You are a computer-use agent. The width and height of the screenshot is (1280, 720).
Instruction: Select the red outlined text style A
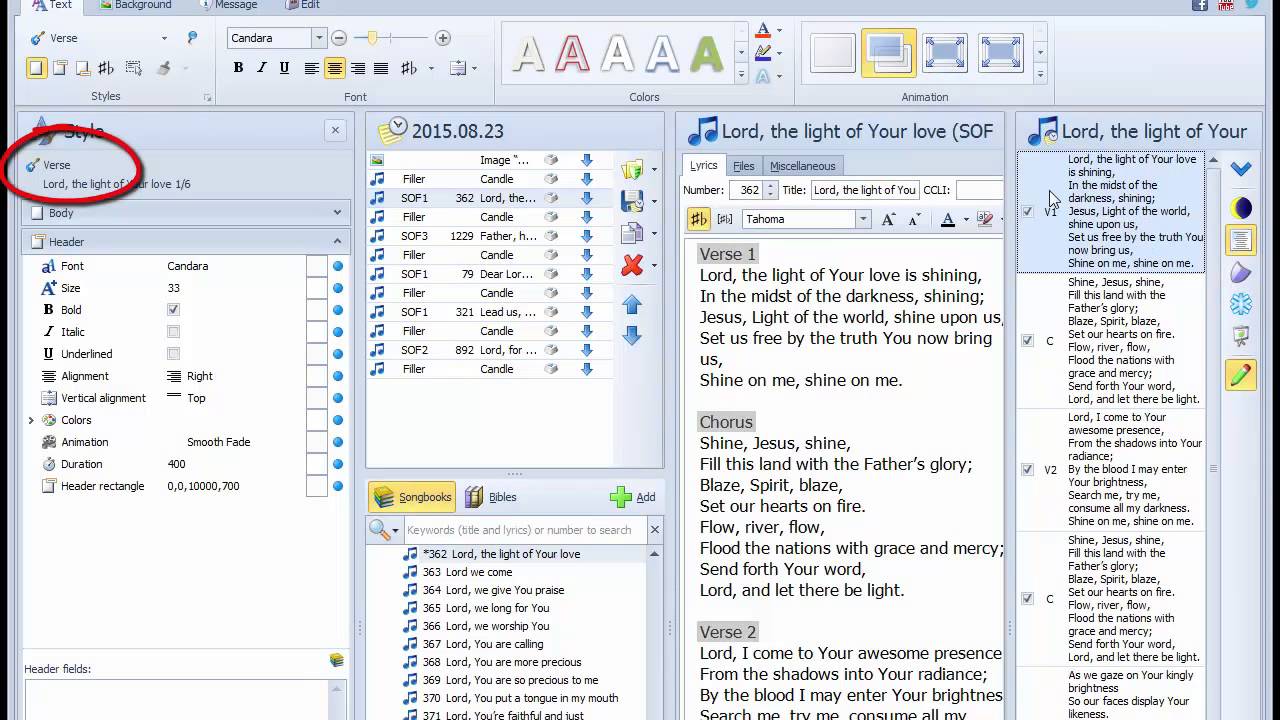click(572, 54)
